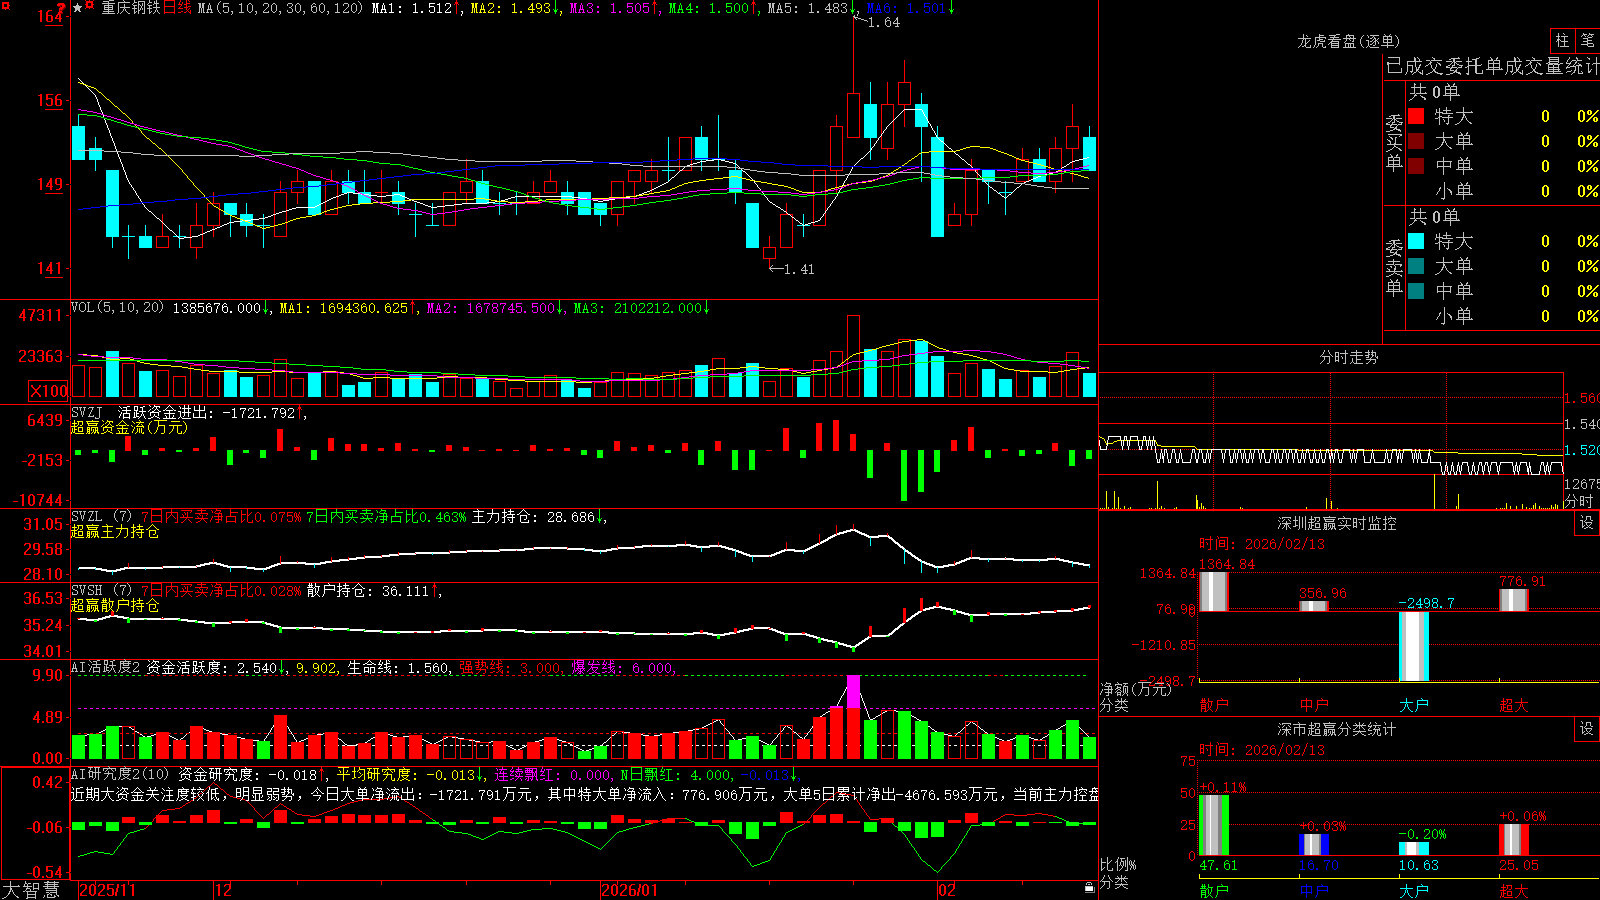Click the 深圳超赢实时监控 title
Image resolution: width=1600 pixels, height=900 pixels.
click(x=1337, y=523)
